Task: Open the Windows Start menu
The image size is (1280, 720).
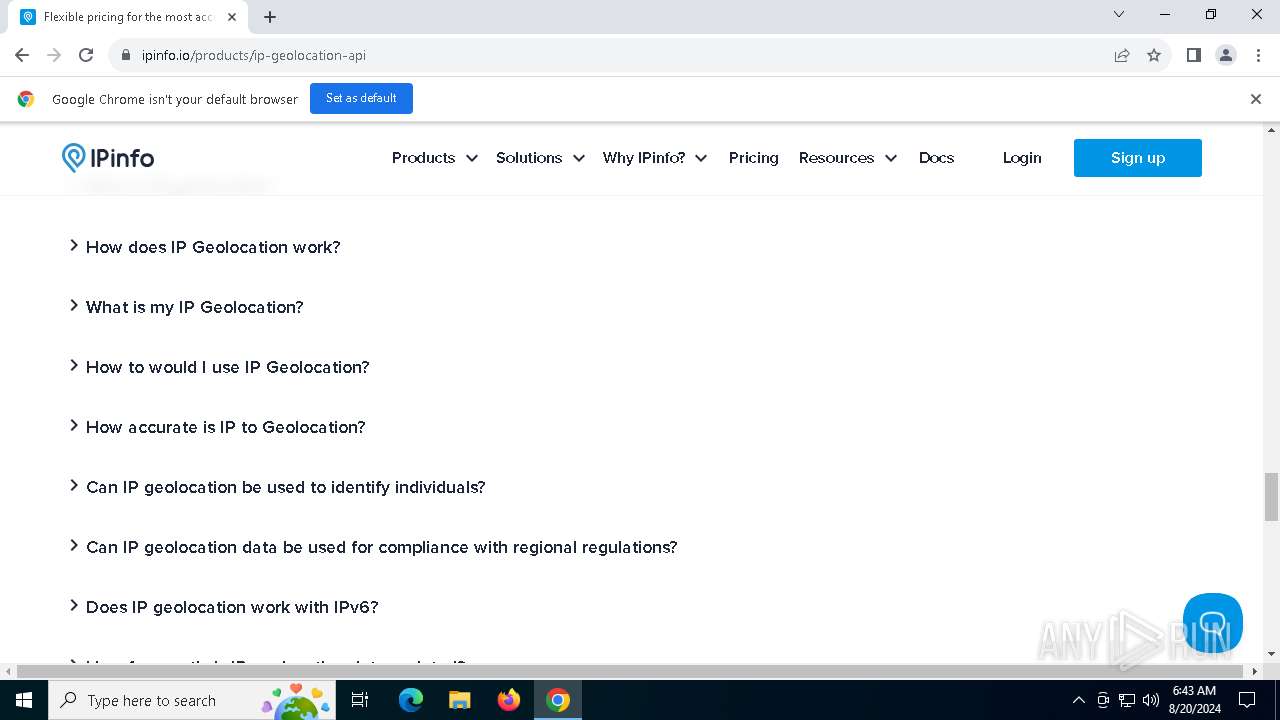Action: [x=24, y=700]
